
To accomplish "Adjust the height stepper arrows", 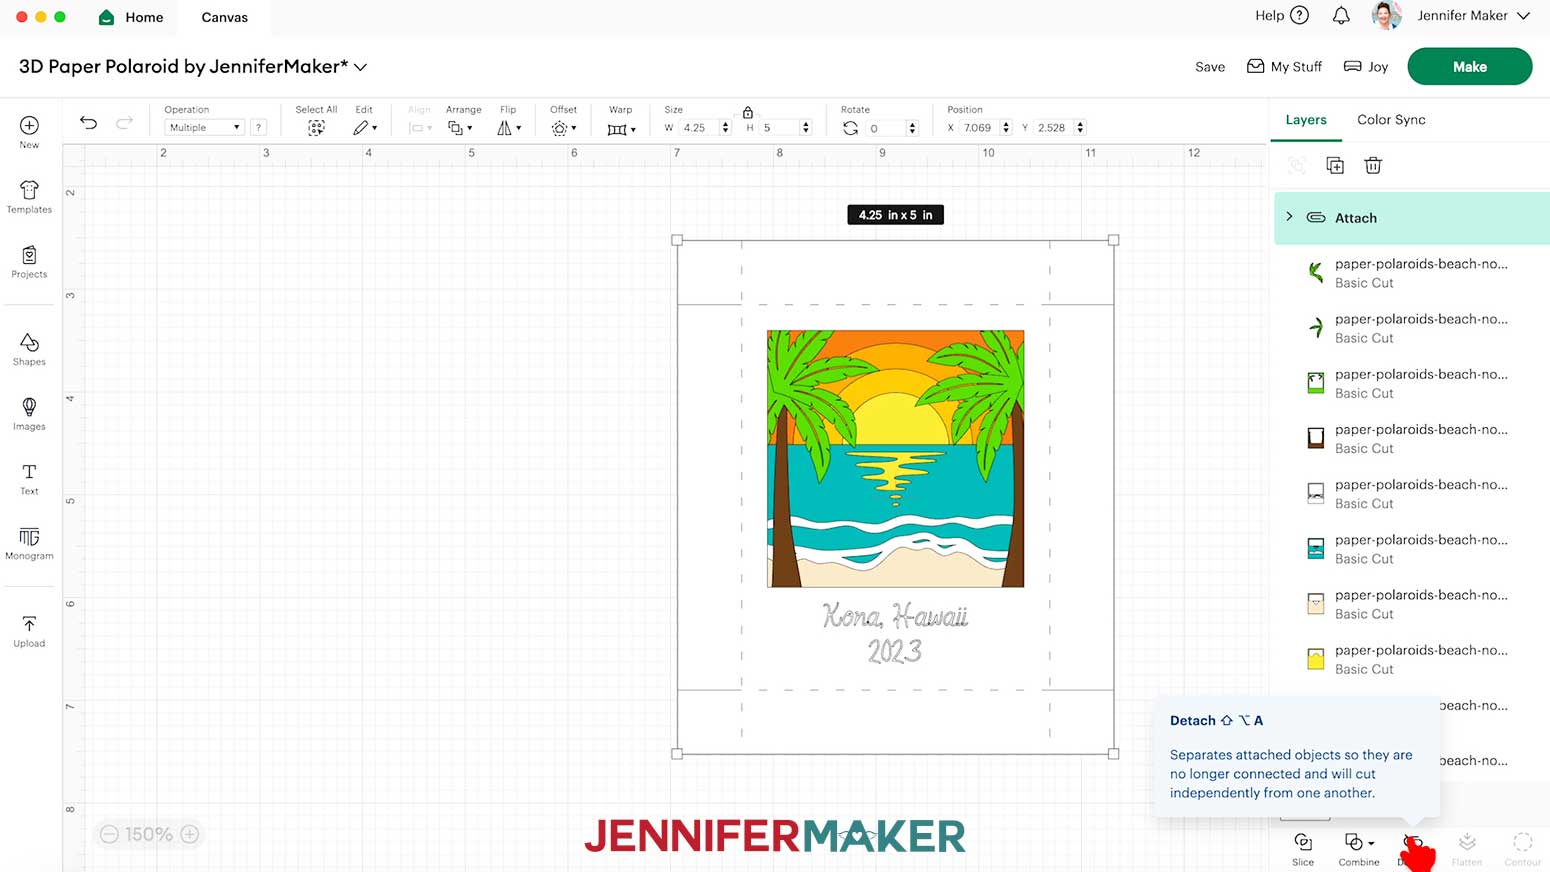I will 806,128.
